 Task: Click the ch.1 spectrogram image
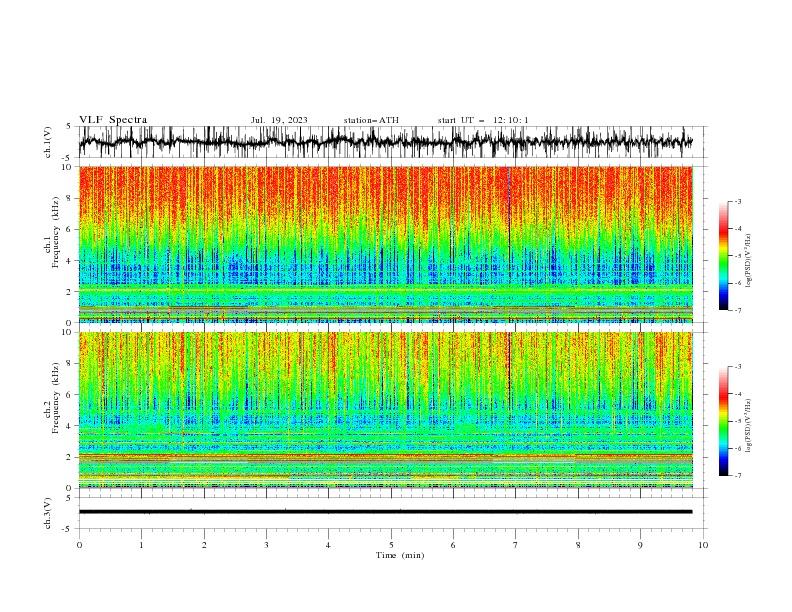click(x=386, y=244)
